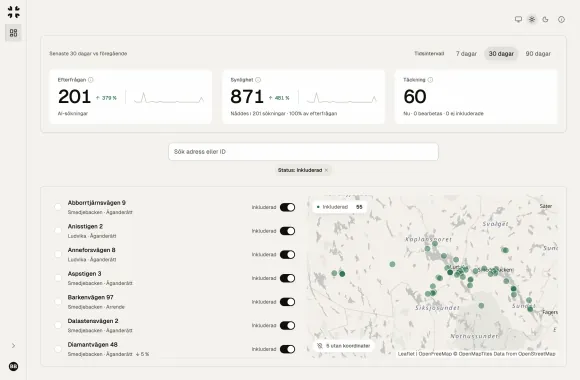Toggle Inkluderad switch for Diamantvägen 48

[x=287, y=349]
